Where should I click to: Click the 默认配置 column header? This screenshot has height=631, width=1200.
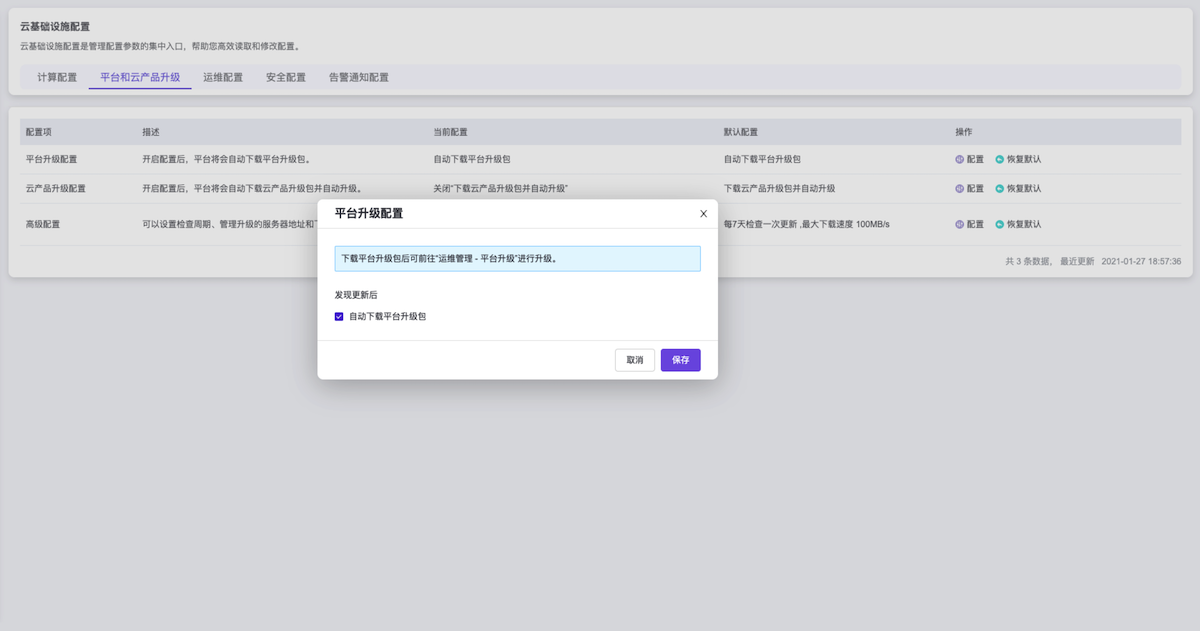click(x=741, y=132)
